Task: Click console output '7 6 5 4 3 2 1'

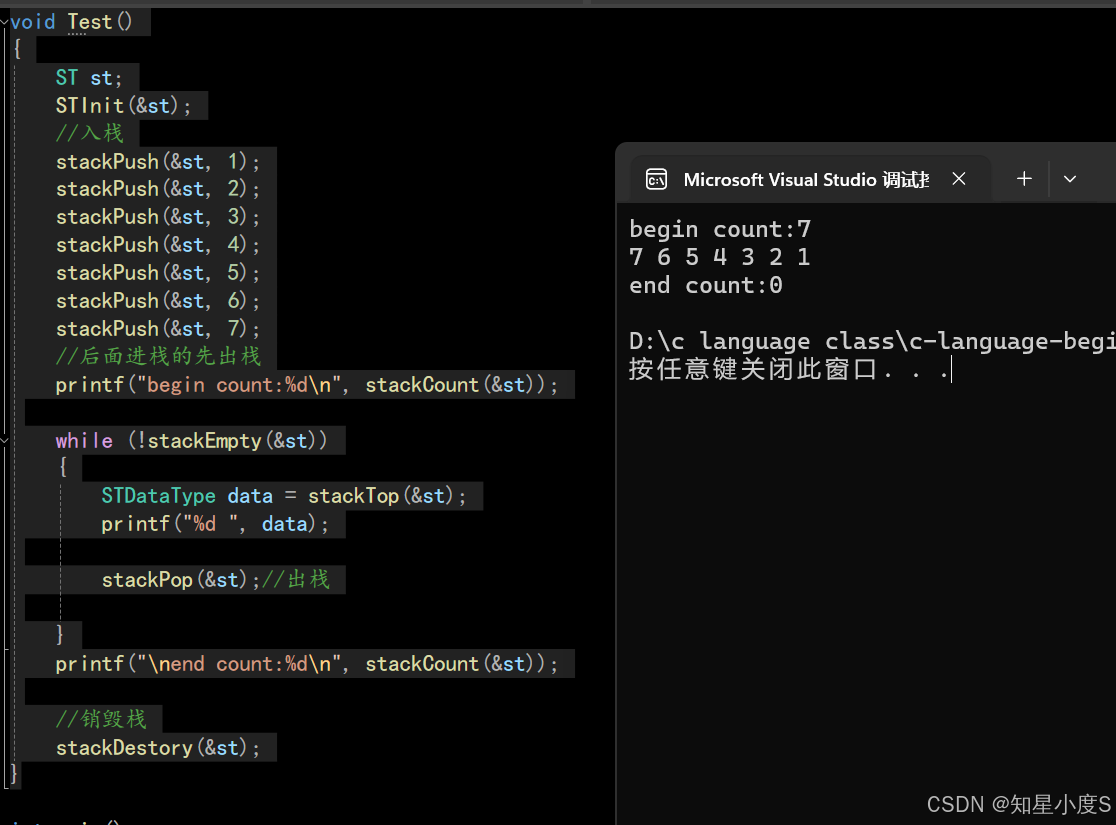Action: pyautogui.click(x=720, y=257)
